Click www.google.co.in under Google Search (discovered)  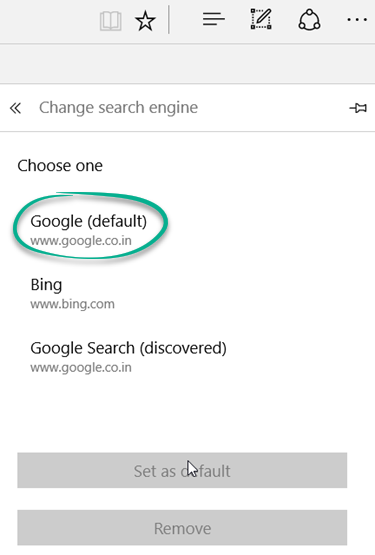click(x=81, y=367)
